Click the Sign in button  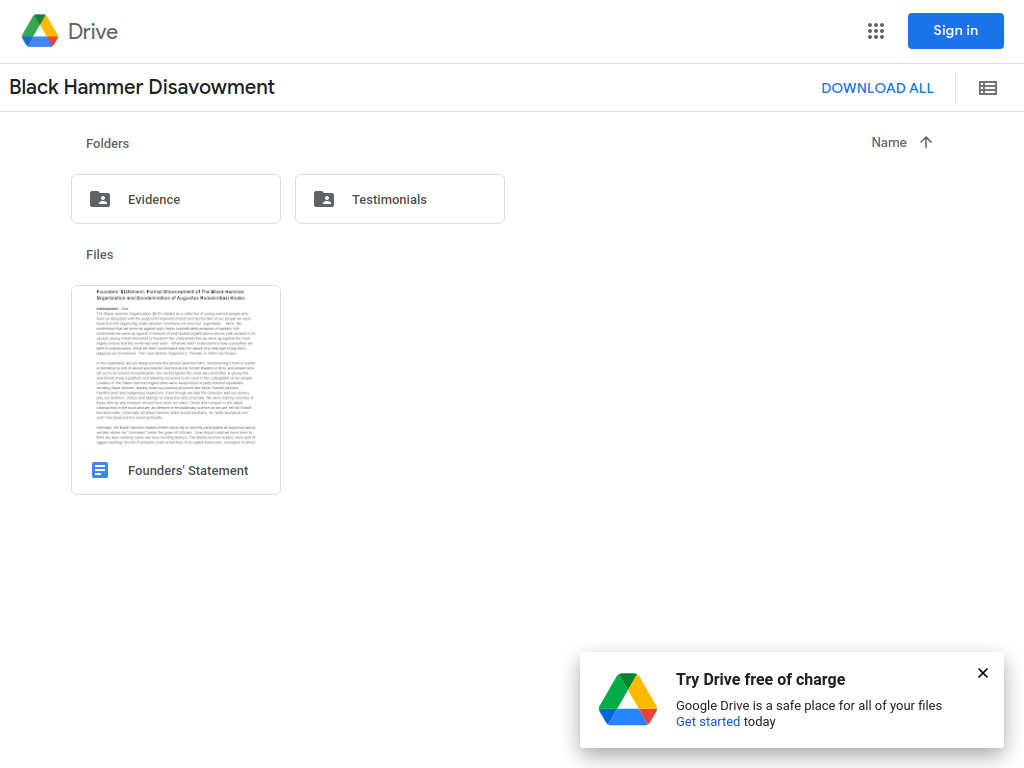(x=955, y=31)
